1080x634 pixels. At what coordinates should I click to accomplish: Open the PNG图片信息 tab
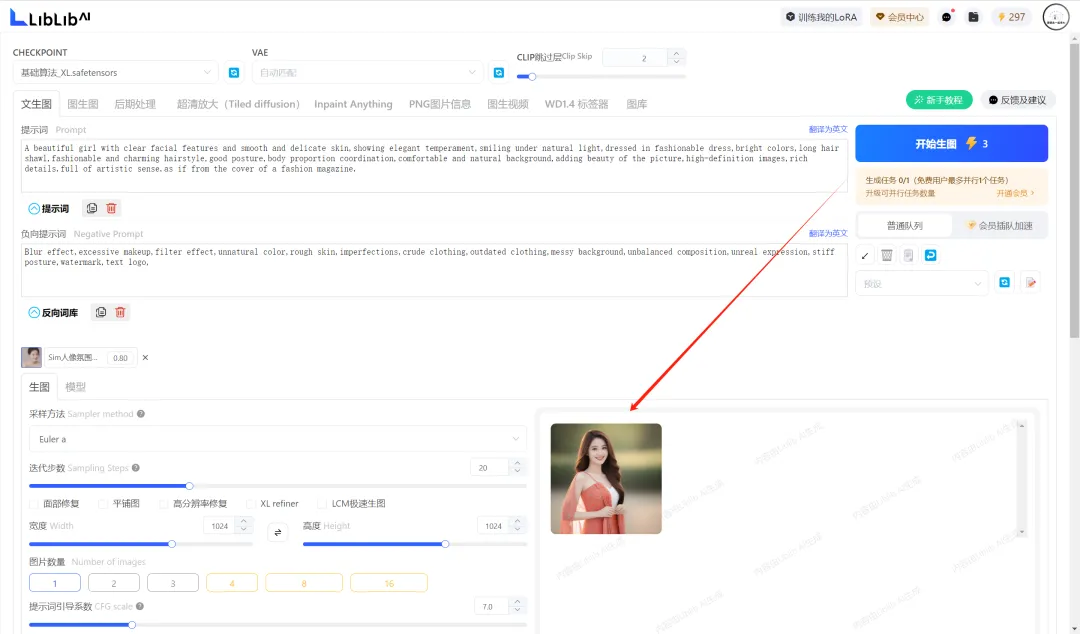click(x=439, y=104)
